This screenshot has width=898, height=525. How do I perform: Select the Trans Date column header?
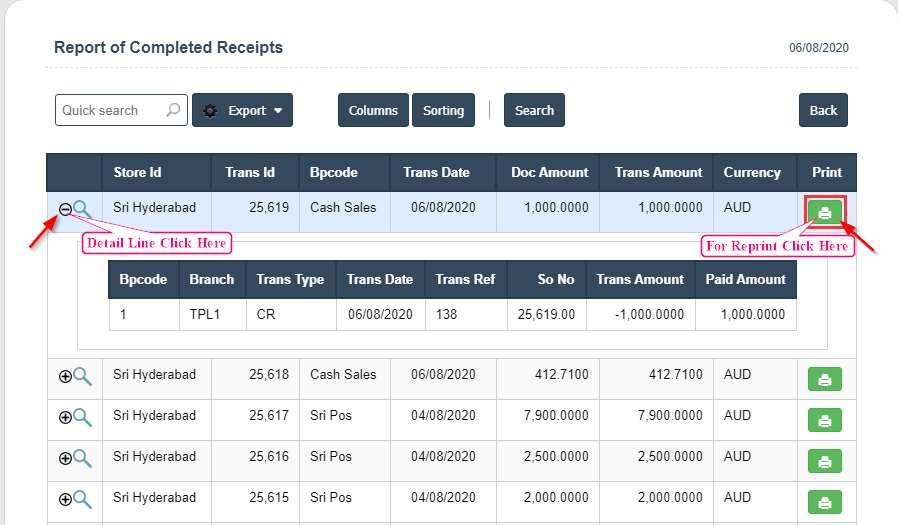point(436,172)
